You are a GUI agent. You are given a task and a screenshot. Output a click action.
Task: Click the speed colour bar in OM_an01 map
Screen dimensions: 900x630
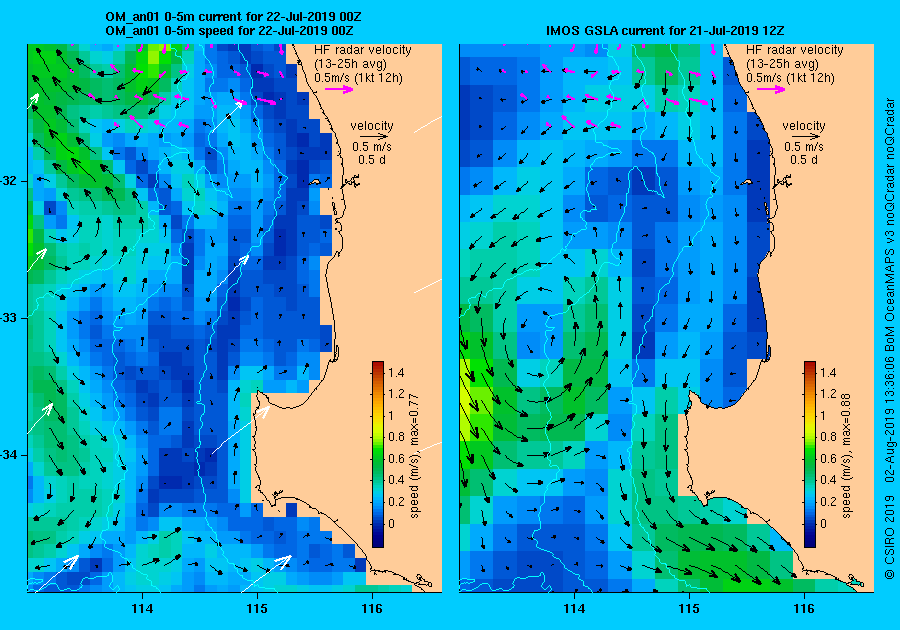click(378, 454)
